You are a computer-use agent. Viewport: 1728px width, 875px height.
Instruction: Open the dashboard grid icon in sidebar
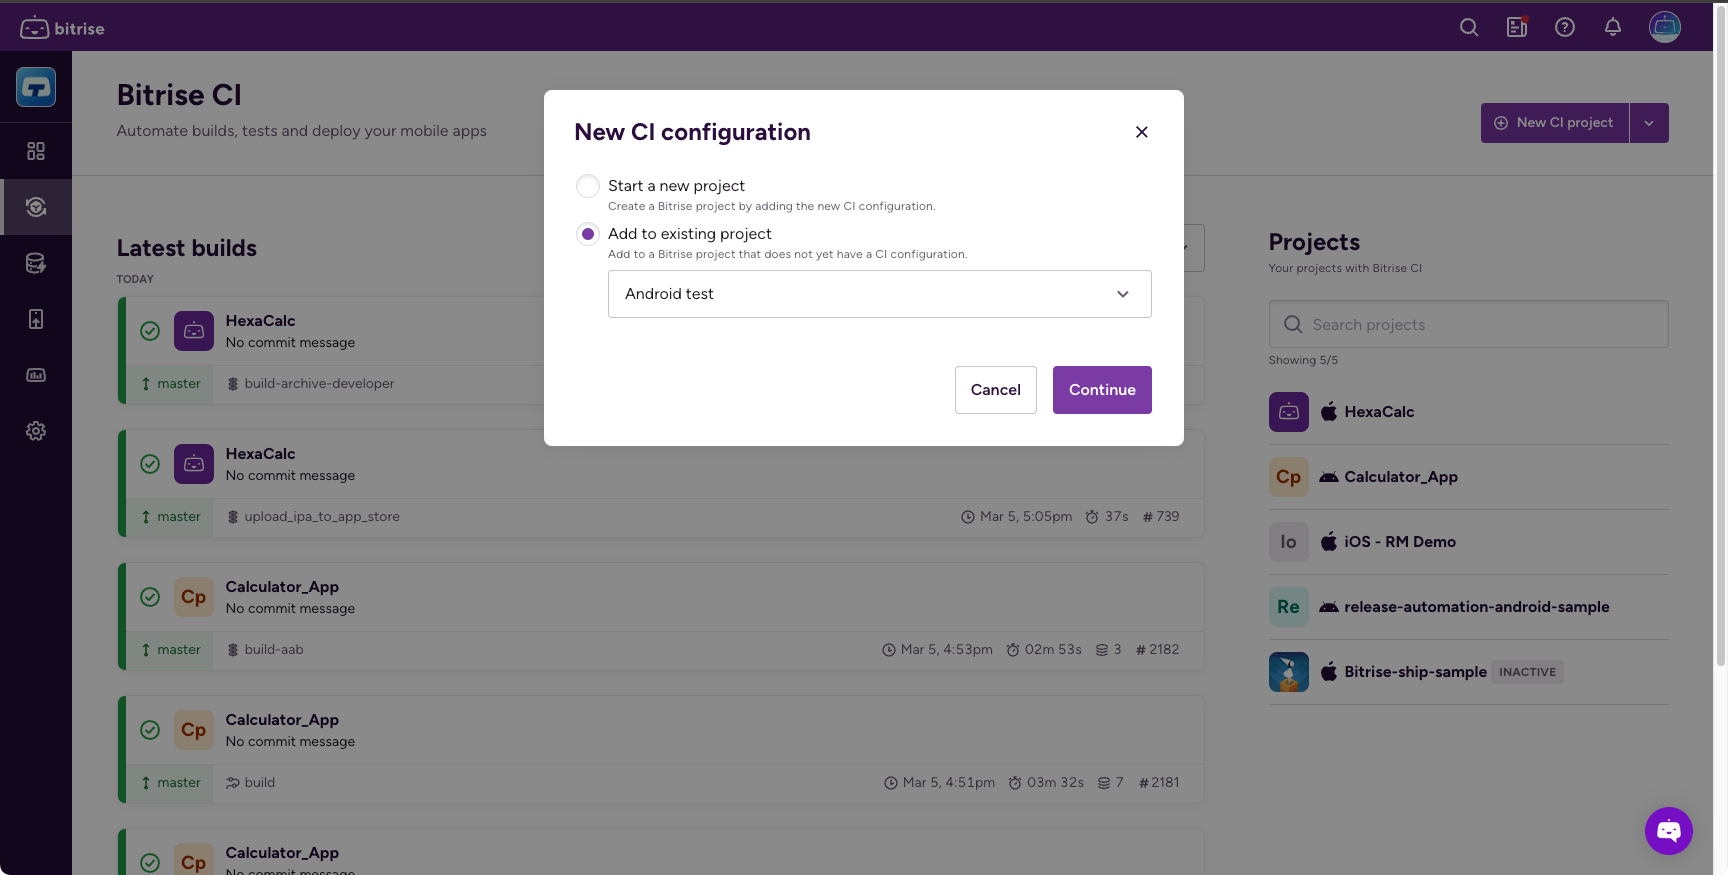36,151
